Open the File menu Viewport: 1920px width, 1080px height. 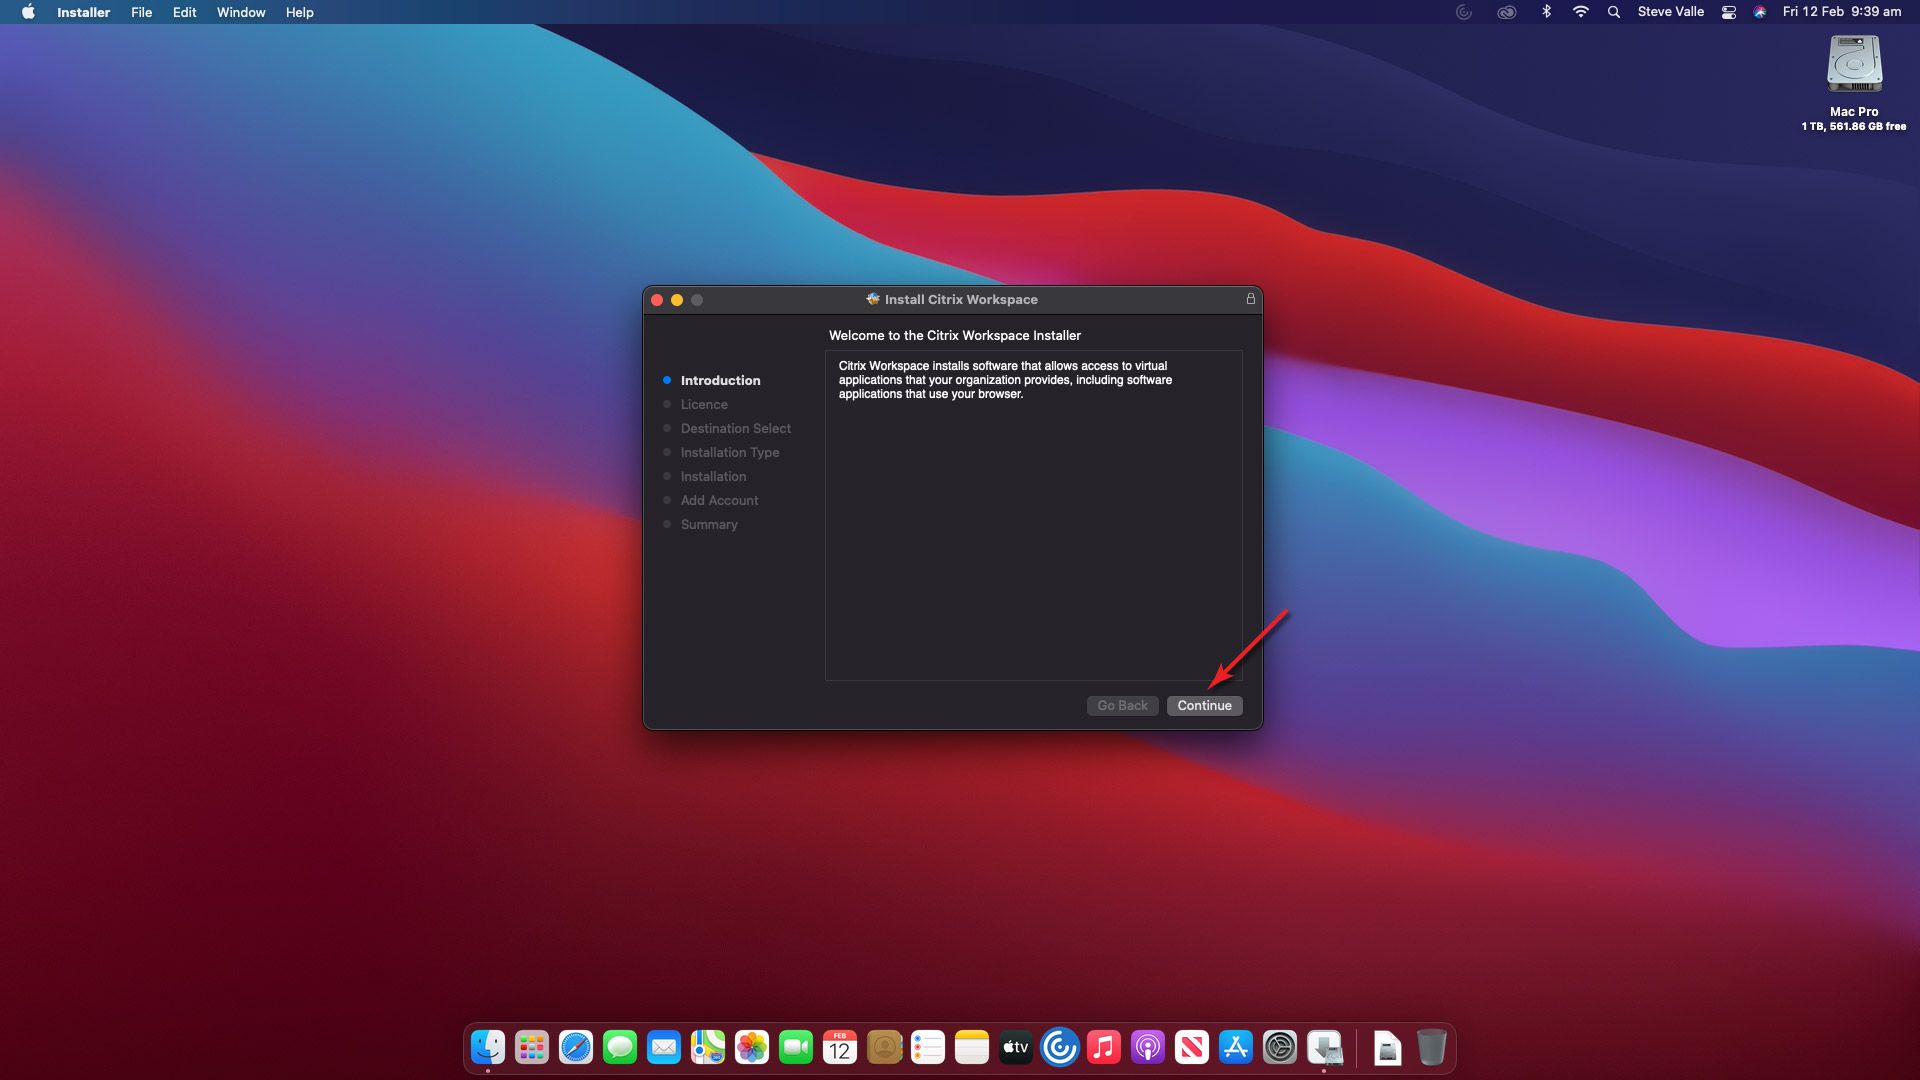[141, 12]
